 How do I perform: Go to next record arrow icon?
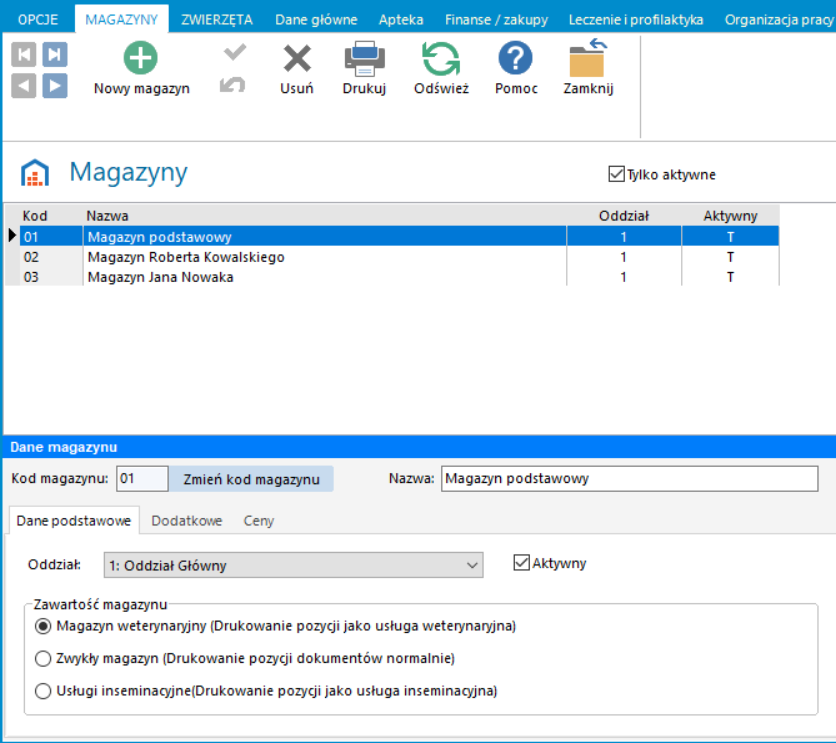[x=55, y=86]
